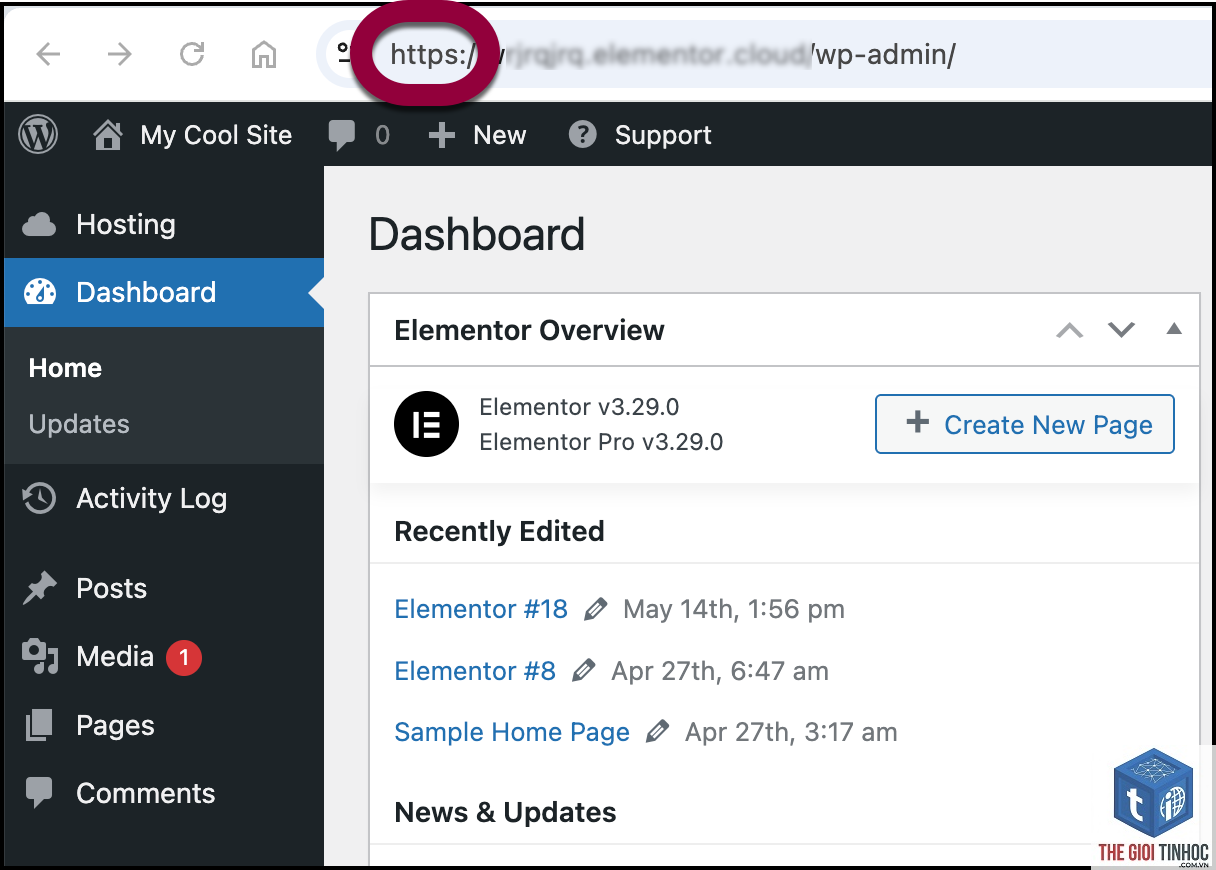
Task: Focus the URL address bar field
Action: tap(765, 54)
